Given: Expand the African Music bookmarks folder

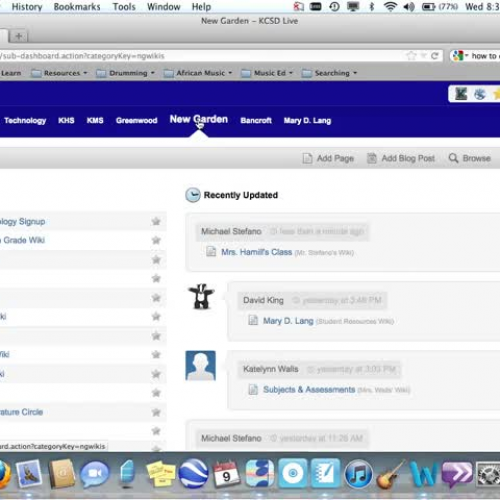Looking at the screenshot, I should [x=198, y=73].
